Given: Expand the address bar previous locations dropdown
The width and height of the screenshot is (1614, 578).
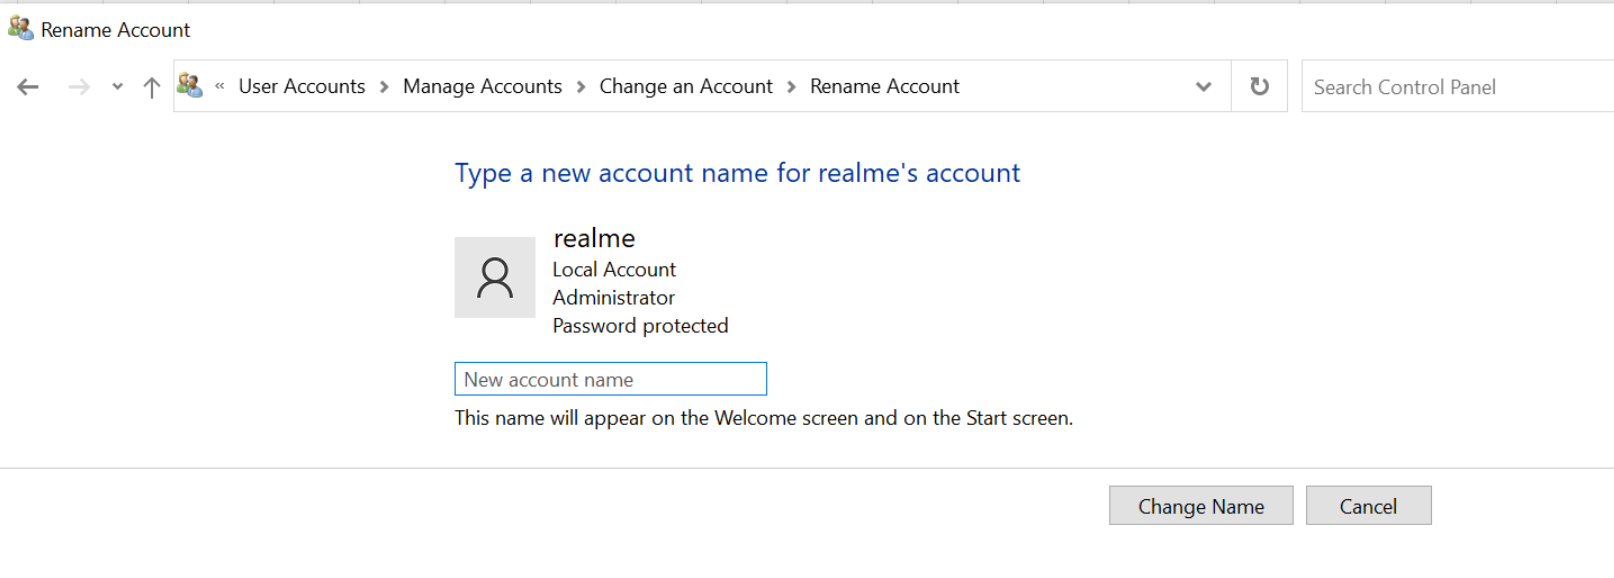Looking at the screenshot, I should tap(1203, 87).
